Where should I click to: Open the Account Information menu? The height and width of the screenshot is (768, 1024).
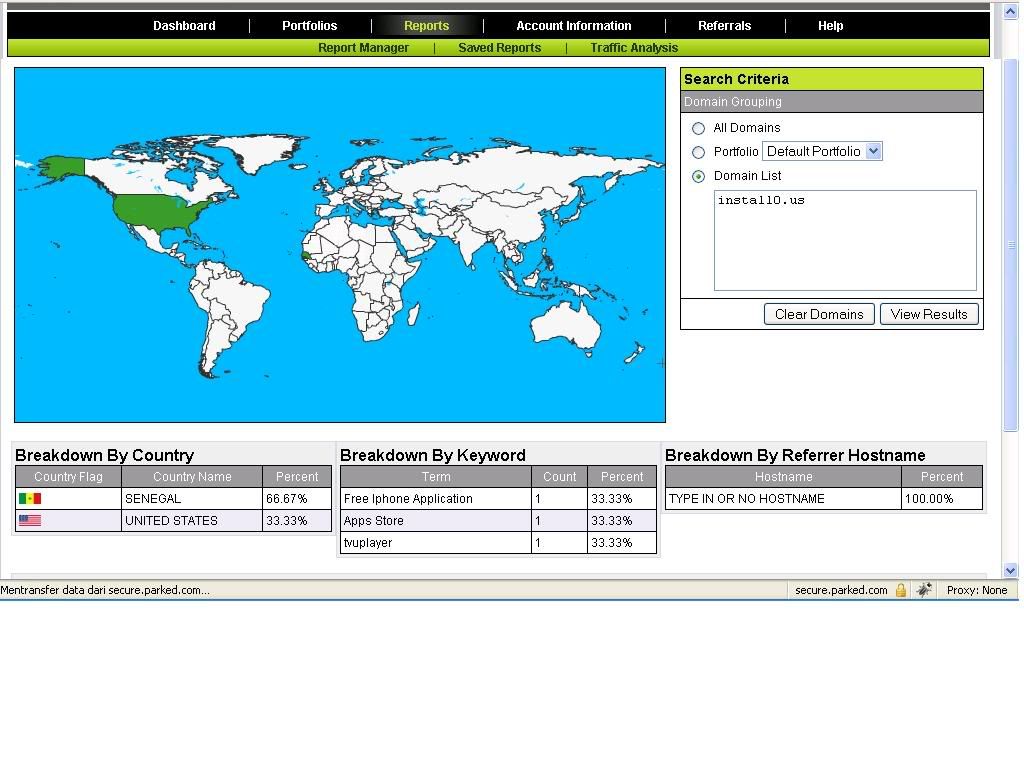pyautogui.click(x=573, y=25)
